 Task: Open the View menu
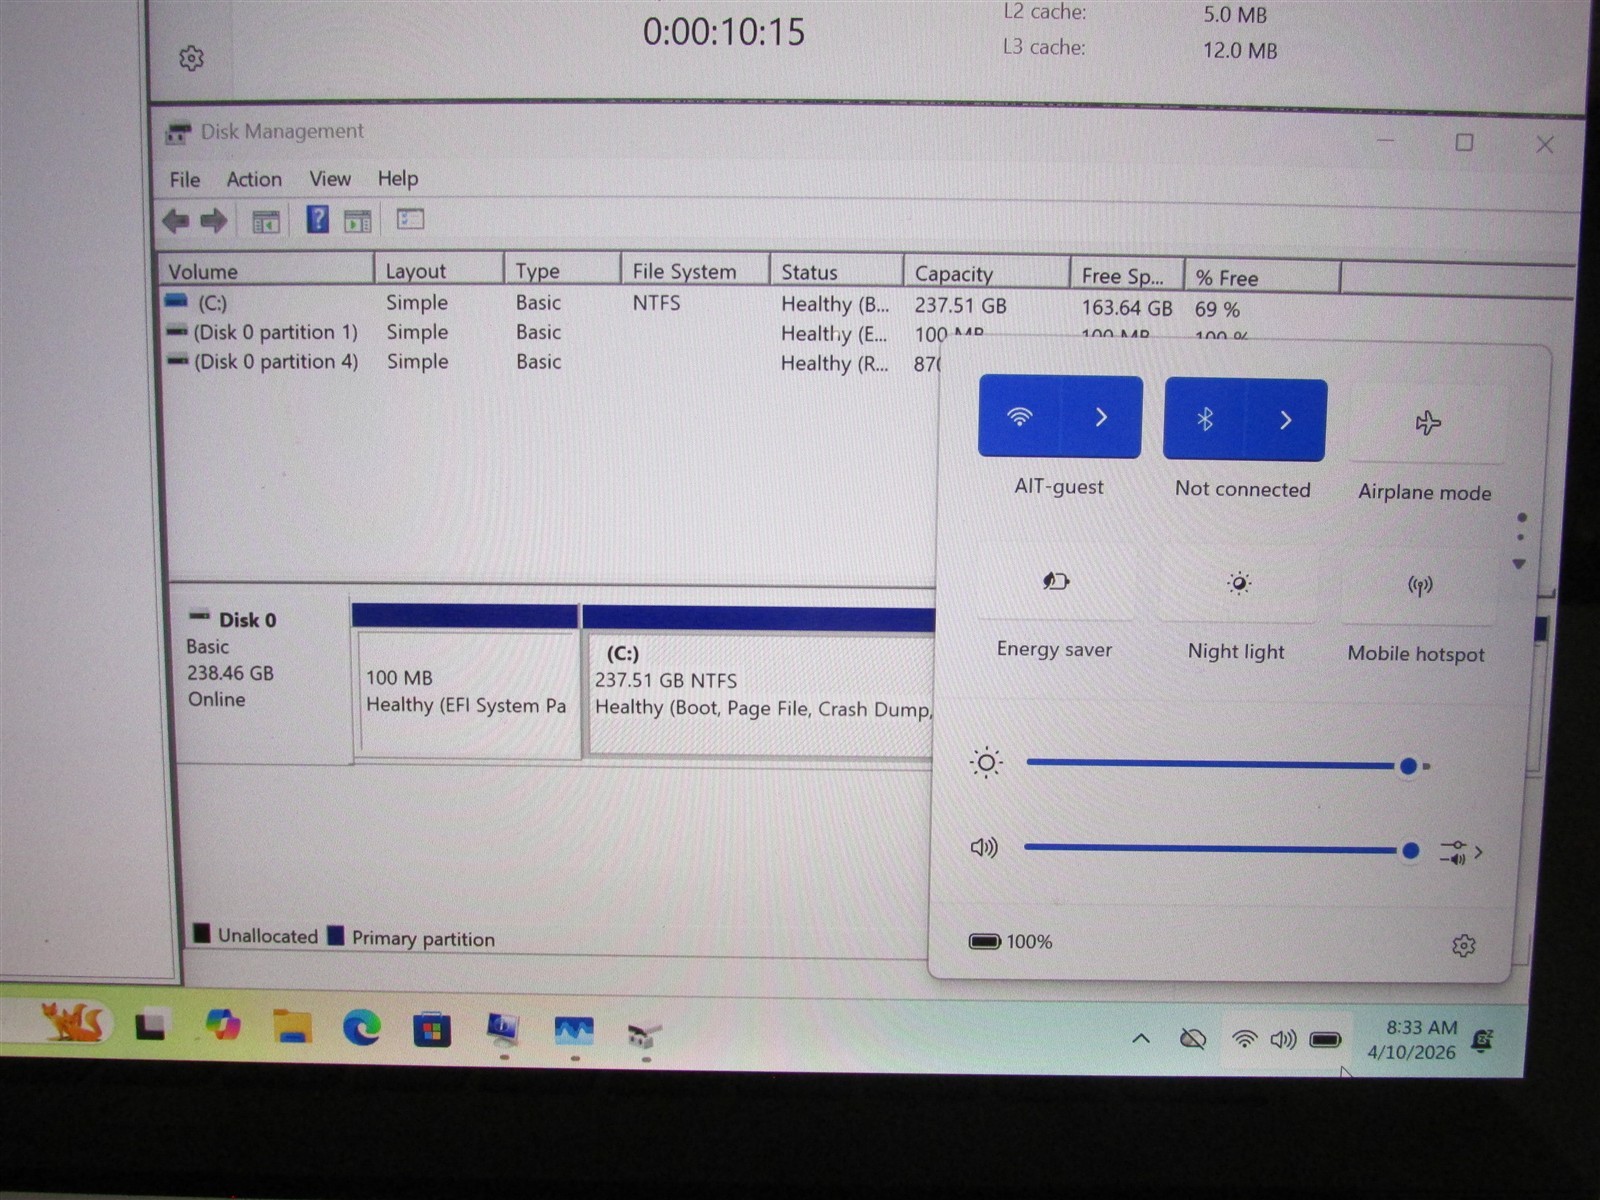click(330, 179)
